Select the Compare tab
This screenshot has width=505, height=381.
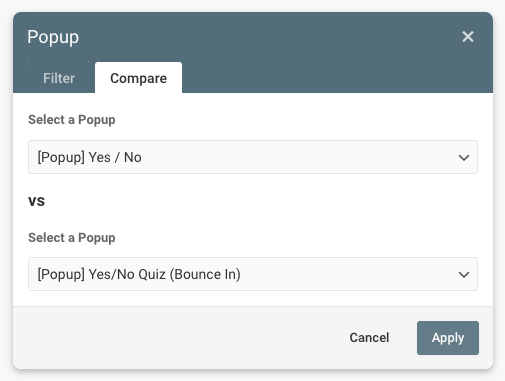click(x=138, y=78)
